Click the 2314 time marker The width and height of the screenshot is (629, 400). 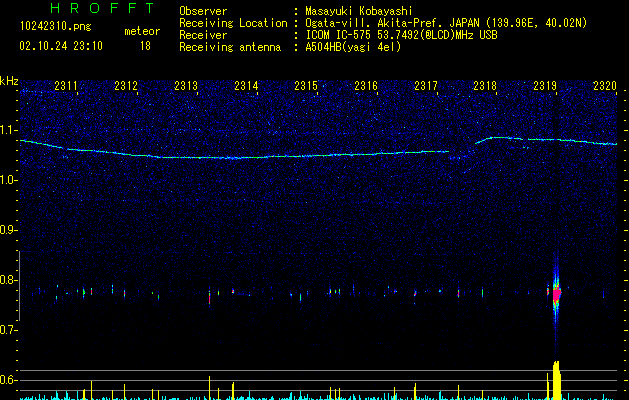point(246,86)
